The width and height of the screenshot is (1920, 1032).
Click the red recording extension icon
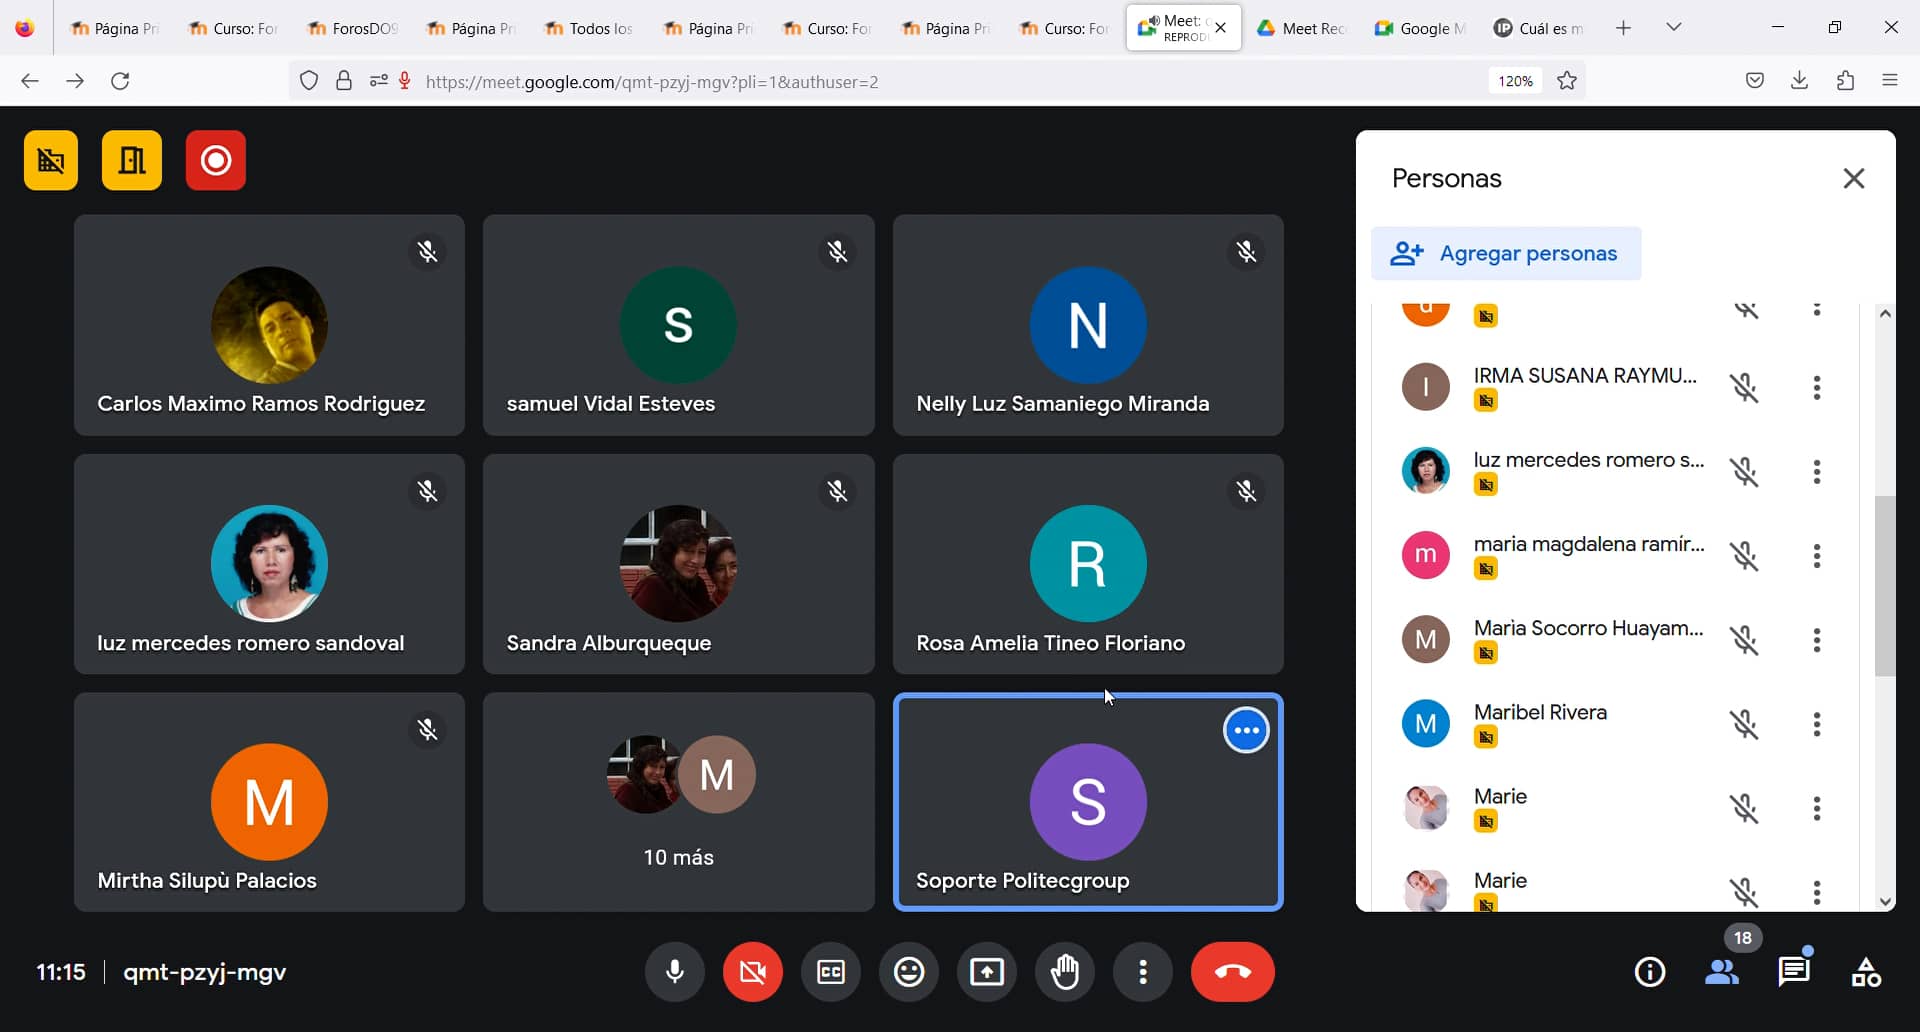215,160
